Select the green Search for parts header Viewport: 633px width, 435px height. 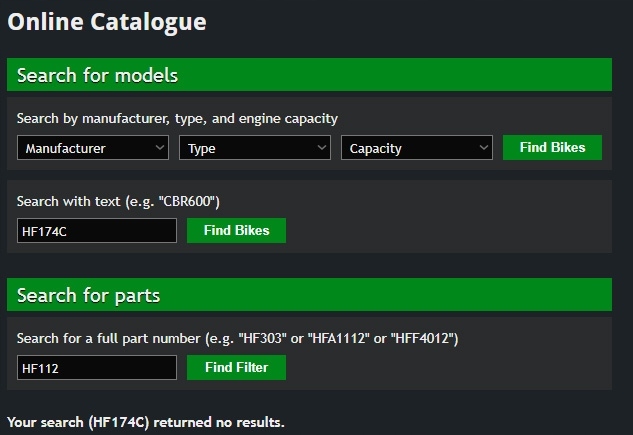pyautogui.click(x=308, y=295)
